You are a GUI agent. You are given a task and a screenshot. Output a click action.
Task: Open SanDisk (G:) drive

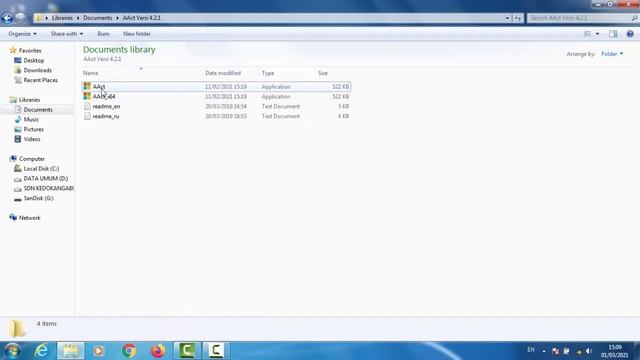pos(38,198)
